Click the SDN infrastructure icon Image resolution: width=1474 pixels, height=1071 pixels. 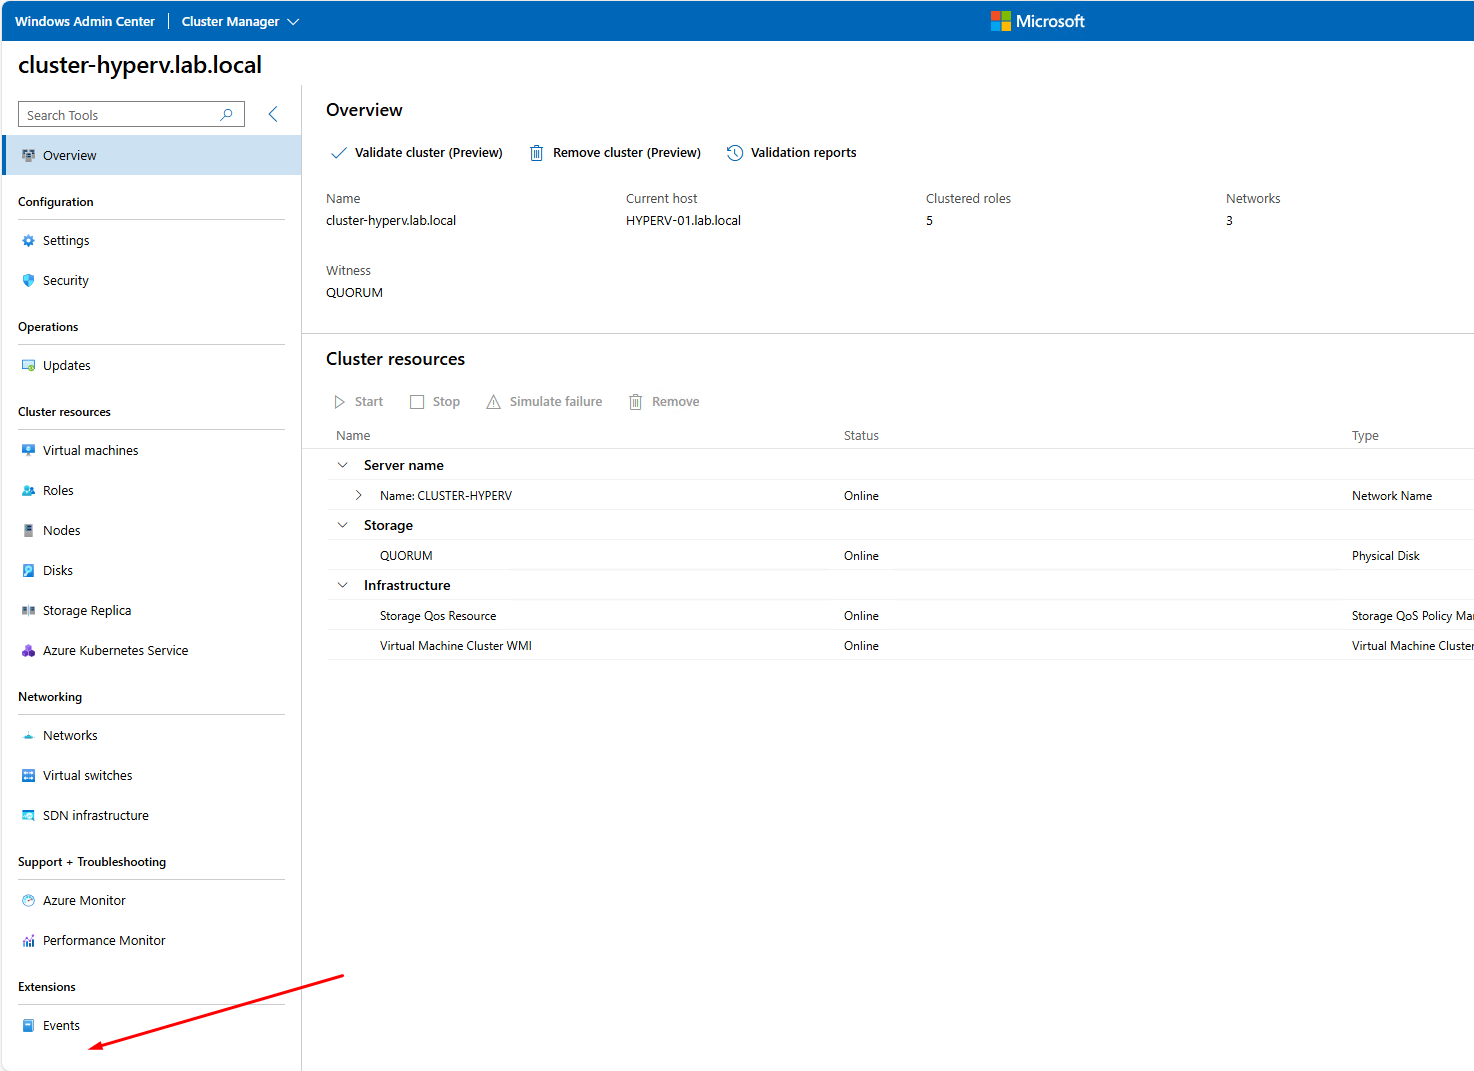tap(28, 816)
